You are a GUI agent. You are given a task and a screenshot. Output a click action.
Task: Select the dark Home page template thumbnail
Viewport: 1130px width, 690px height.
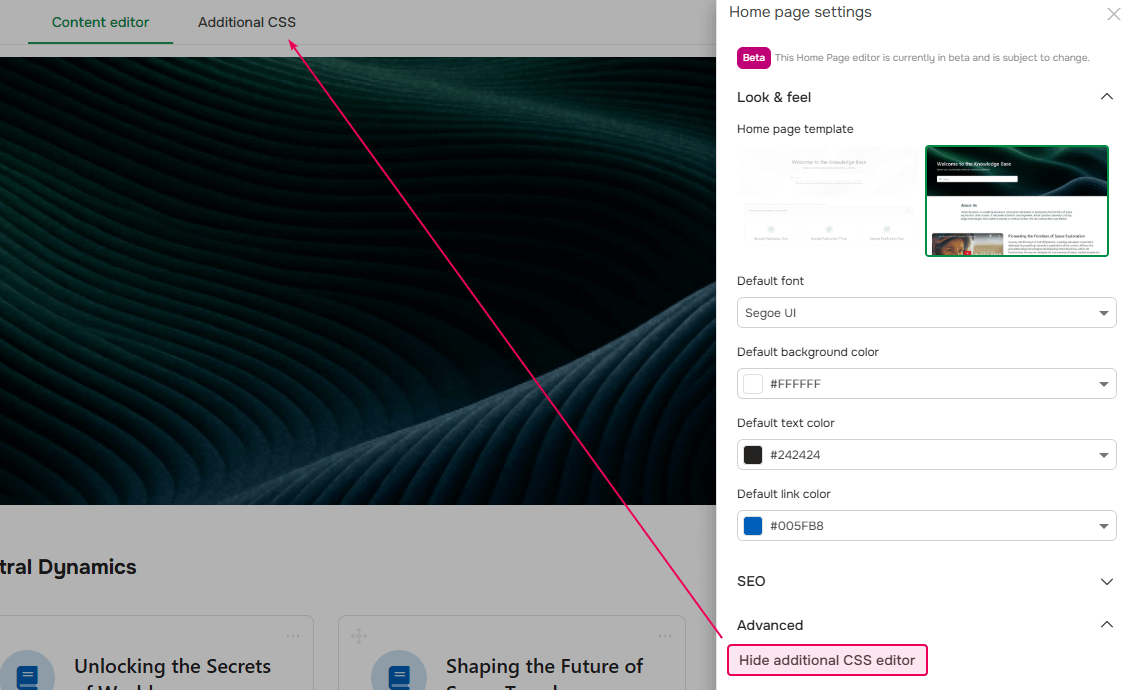coord(1016,200)
